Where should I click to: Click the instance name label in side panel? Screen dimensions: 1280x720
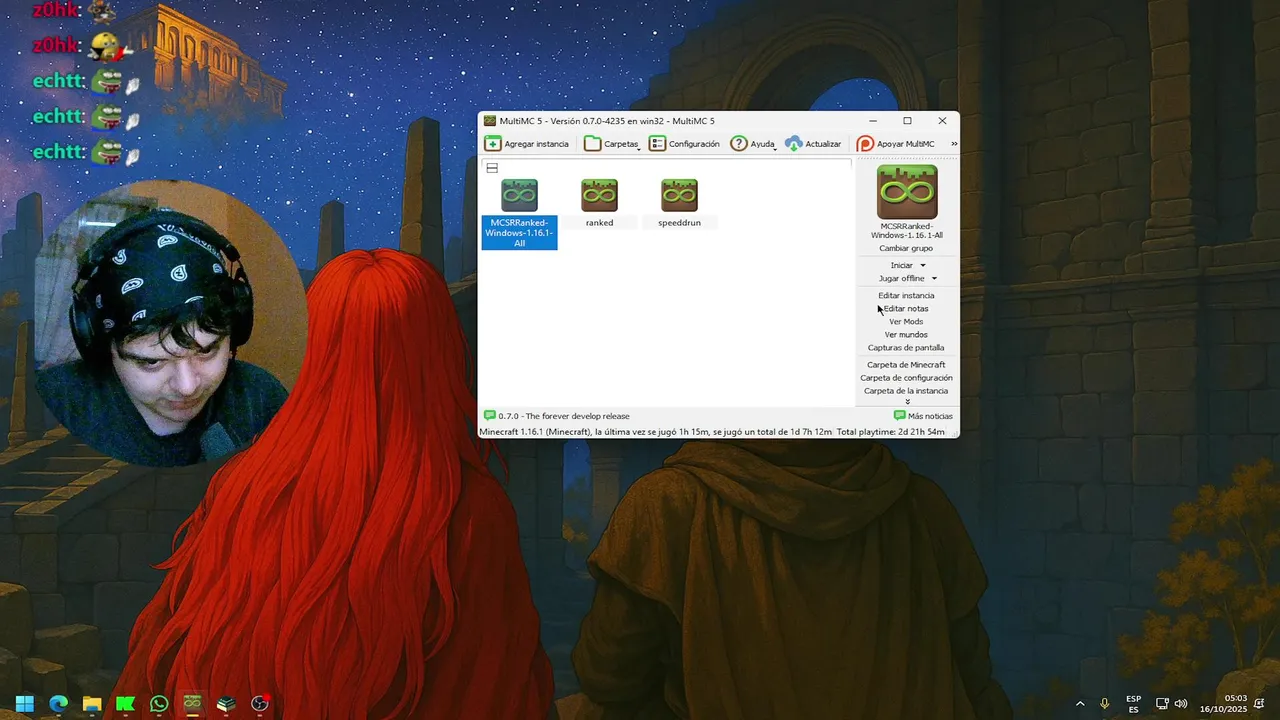click(907, 231)
